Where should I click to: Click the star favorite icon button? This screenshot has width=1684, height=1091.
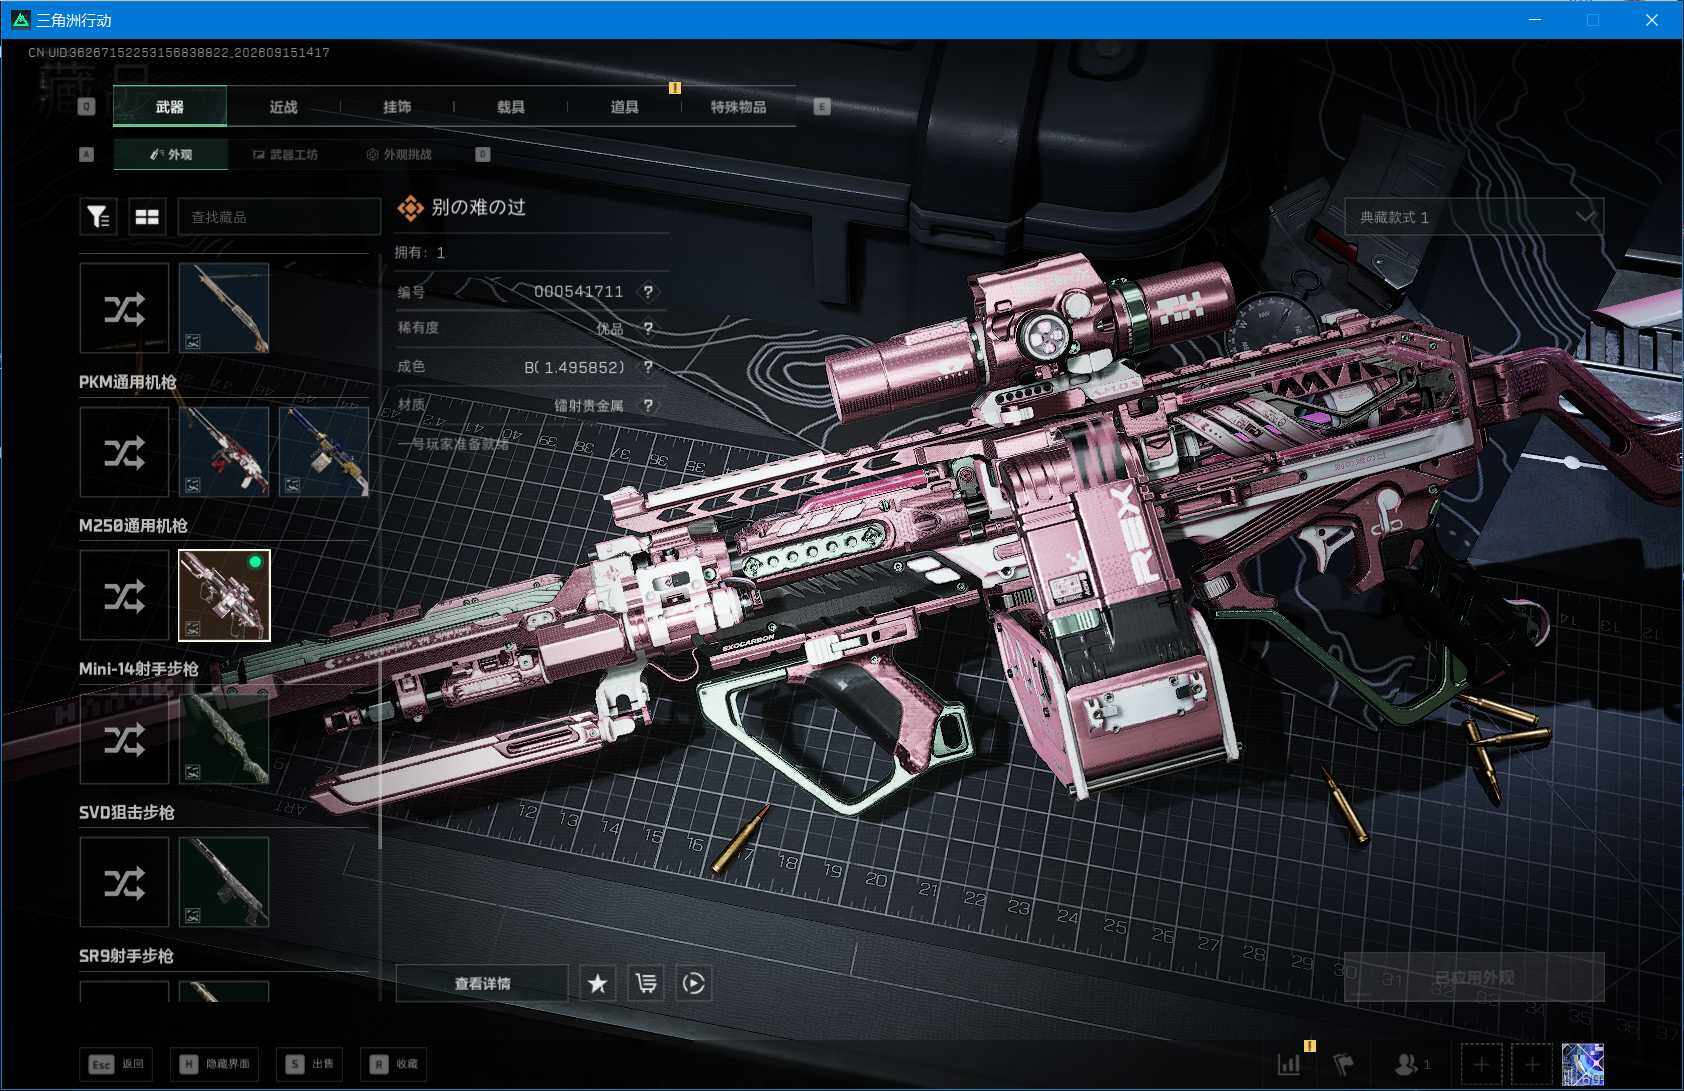pos(598,984)
